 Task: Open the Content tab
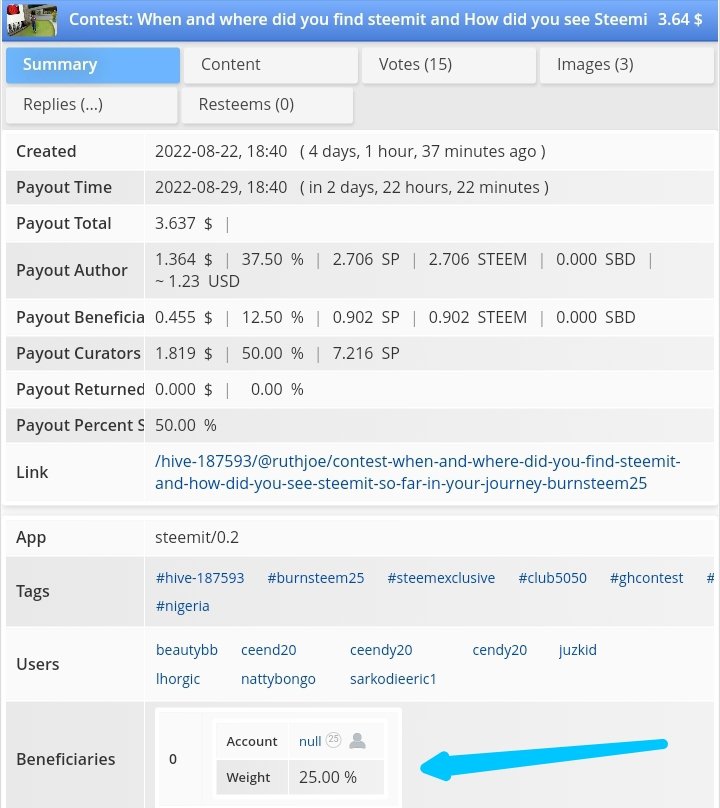(271, 65)
